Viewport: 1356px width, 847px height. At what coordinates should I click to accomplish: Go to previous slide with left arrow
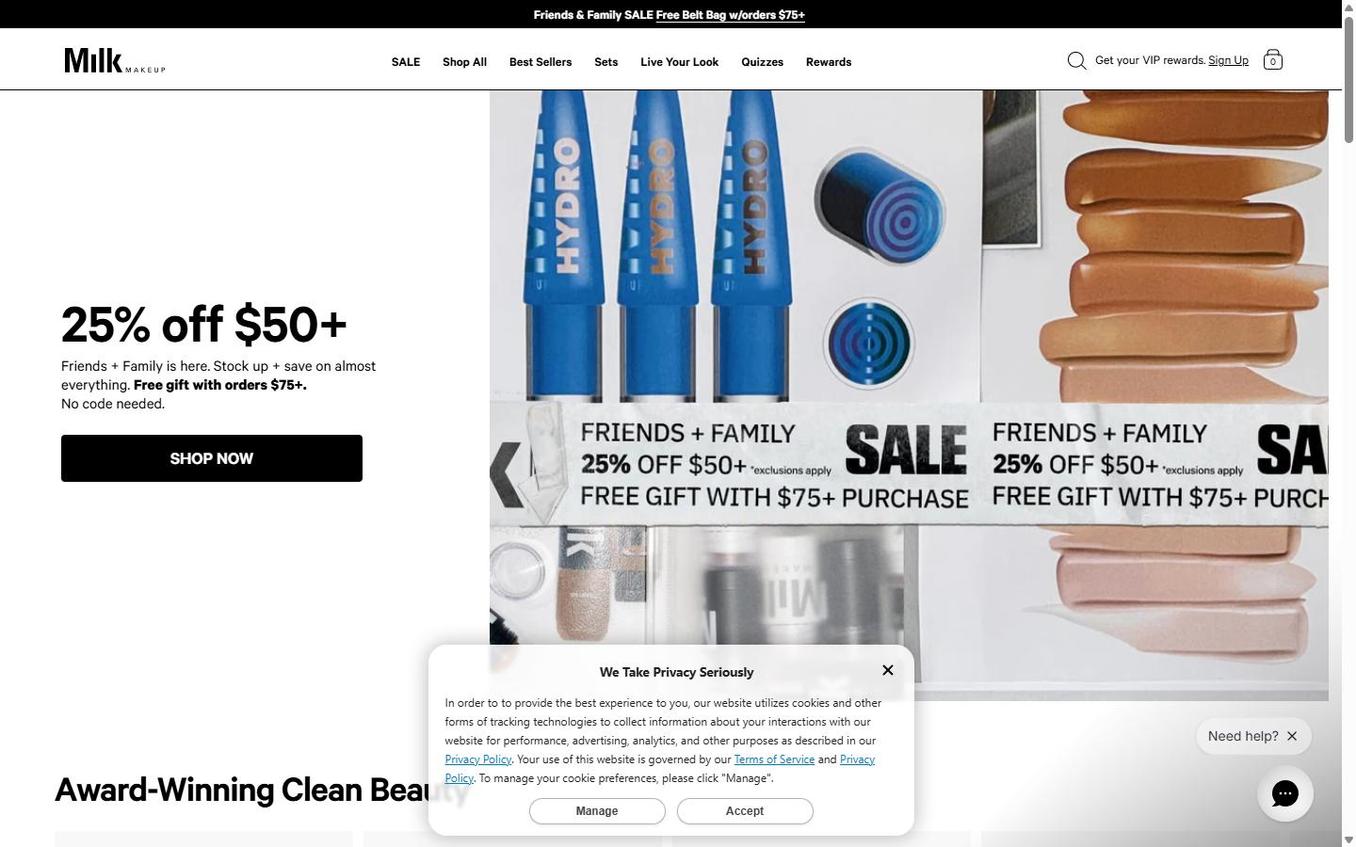(506, 473)
